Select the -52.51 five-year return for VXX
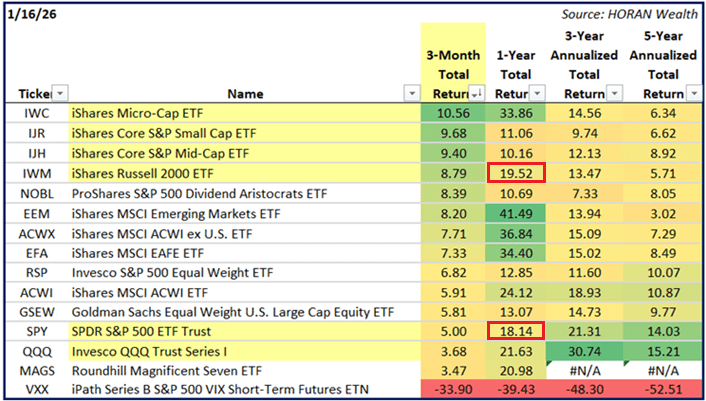The height and width of the screenshot is (401, 706). tap(663, 389)
